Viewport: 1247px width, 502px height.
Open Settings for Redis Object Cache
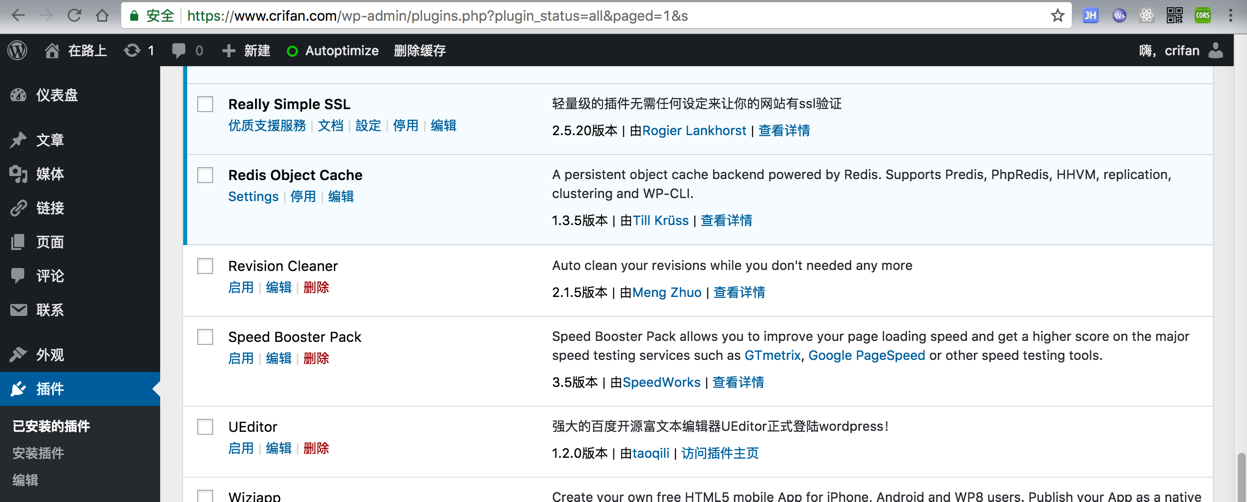(253, 197)
